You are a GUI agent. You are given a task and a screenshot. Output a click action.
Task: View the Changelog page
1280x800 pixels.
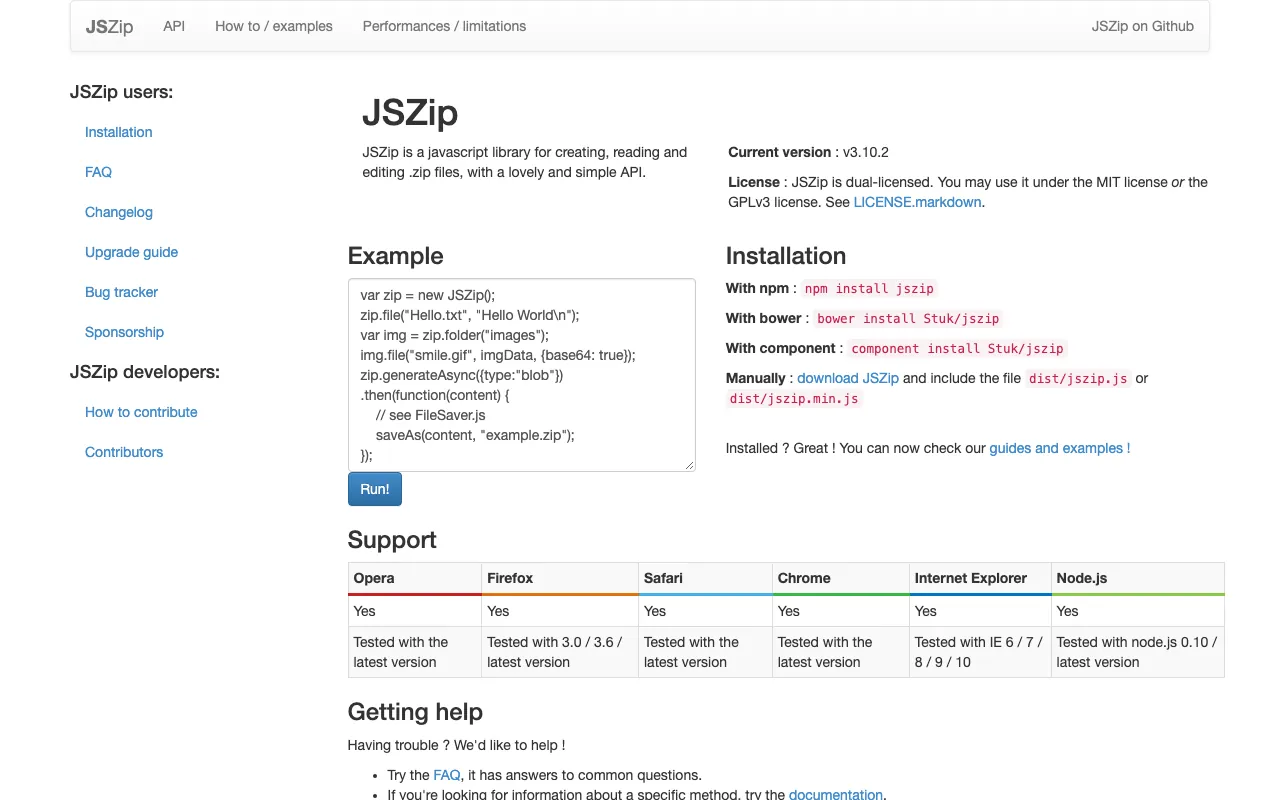(119, 212)
